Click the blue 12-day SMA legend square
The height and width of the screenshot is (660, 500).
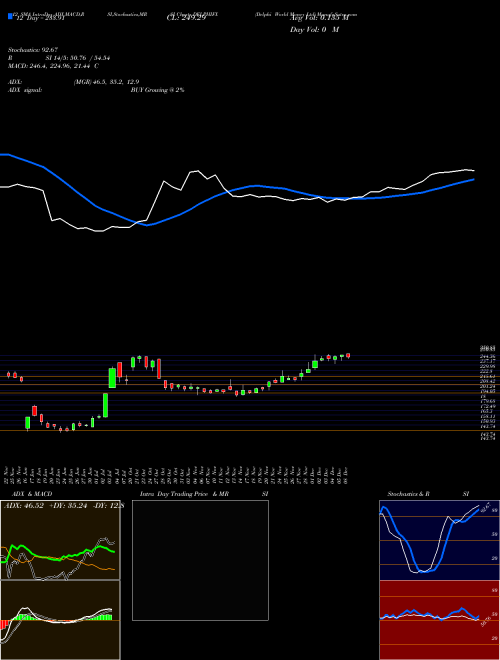coord(10,16)
